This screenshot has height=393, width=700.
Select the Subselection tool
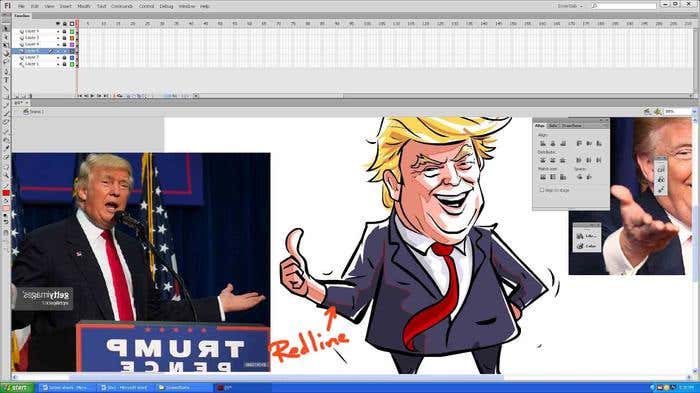[6, 37]
